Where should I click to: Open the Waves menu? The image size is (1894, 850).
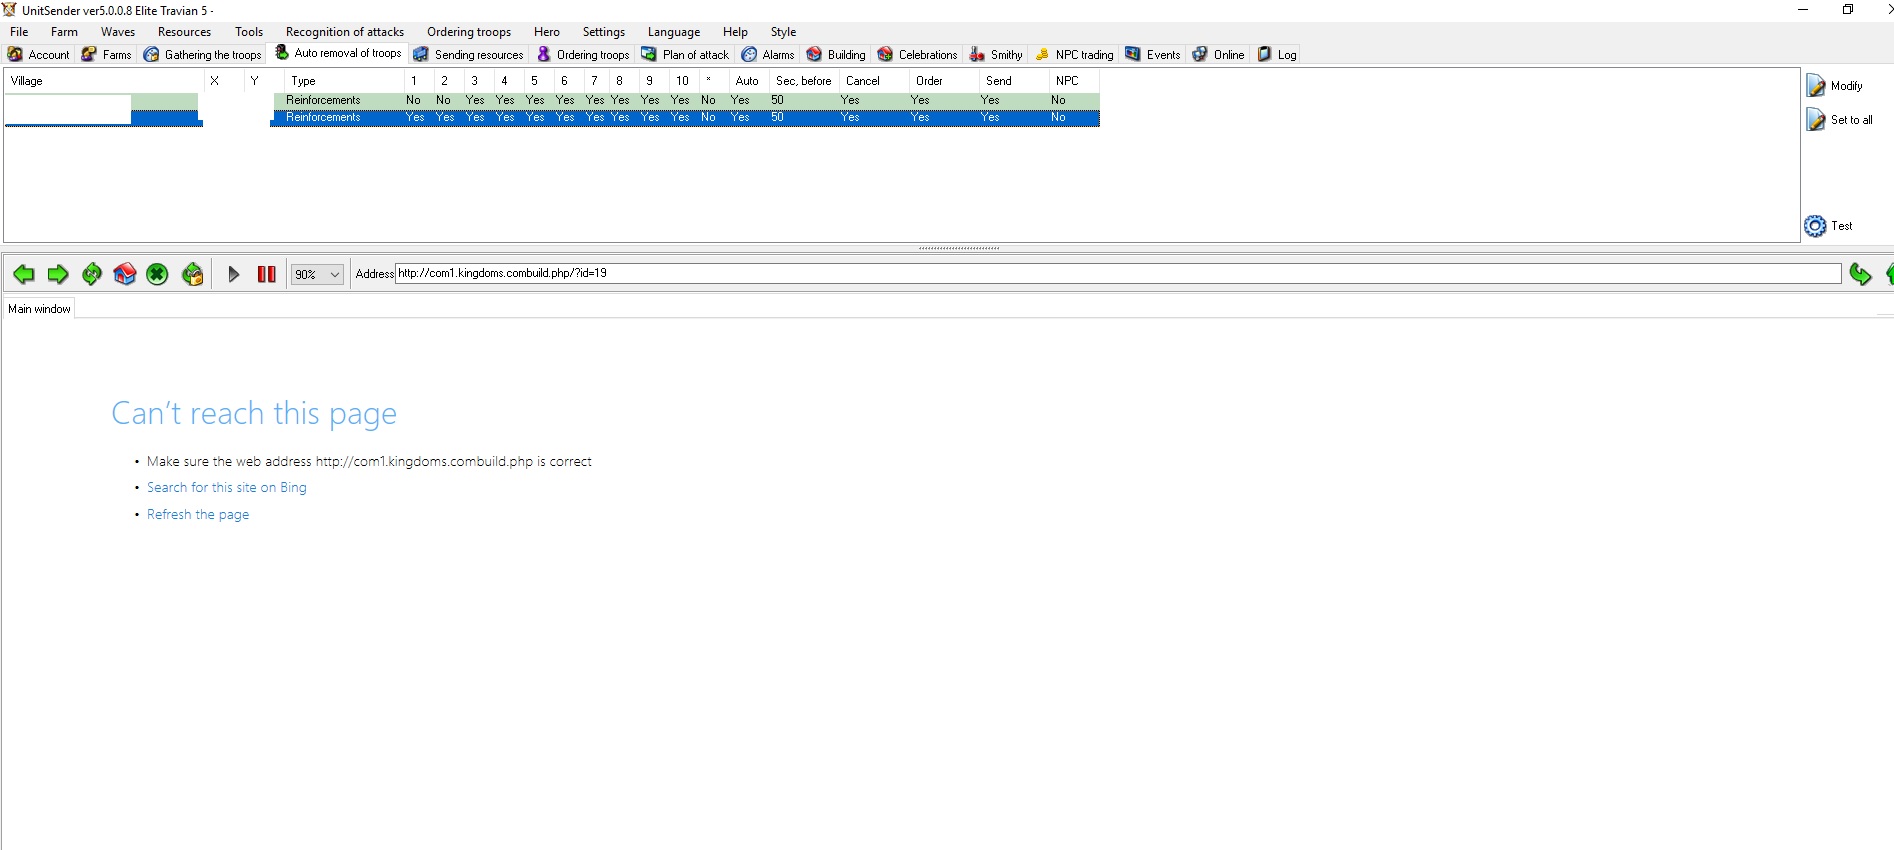(x=118, y=32)
